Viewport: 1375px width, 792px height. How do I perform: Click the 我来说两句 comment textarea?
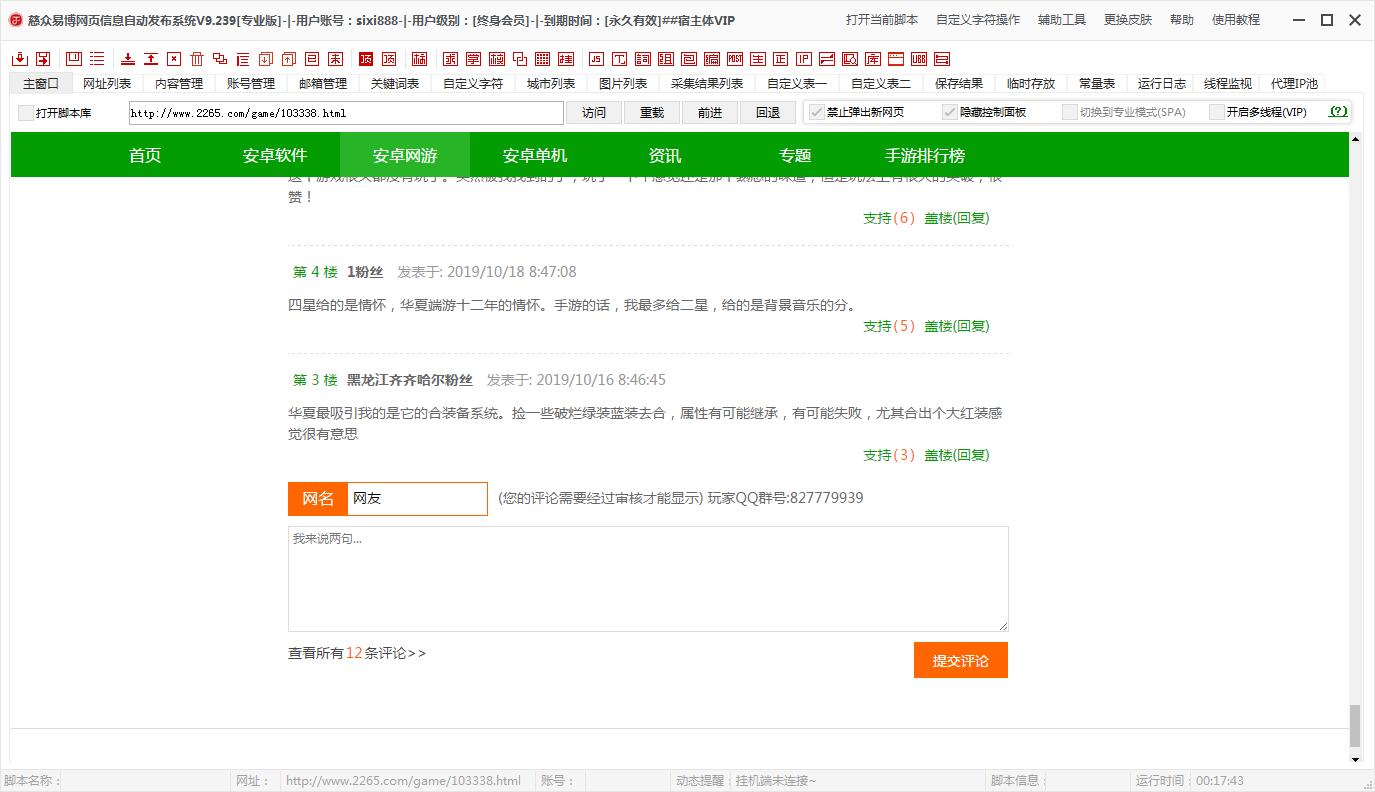click(648, 579)
